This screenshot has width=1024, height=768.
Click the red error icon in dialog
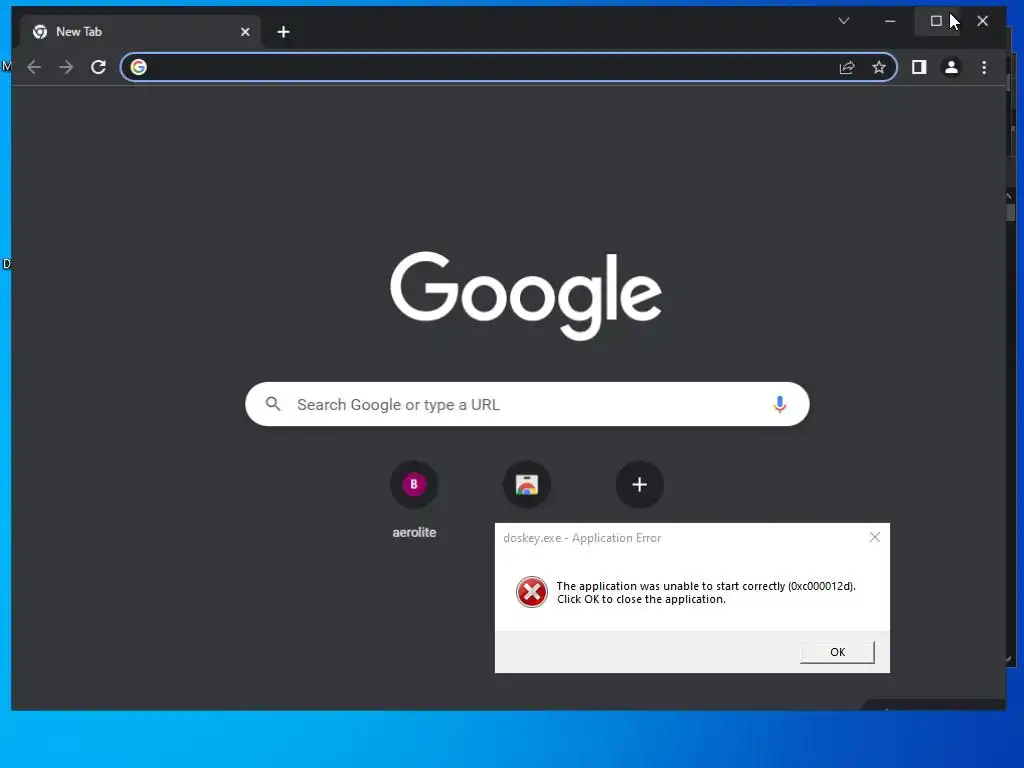pos(532,592)
